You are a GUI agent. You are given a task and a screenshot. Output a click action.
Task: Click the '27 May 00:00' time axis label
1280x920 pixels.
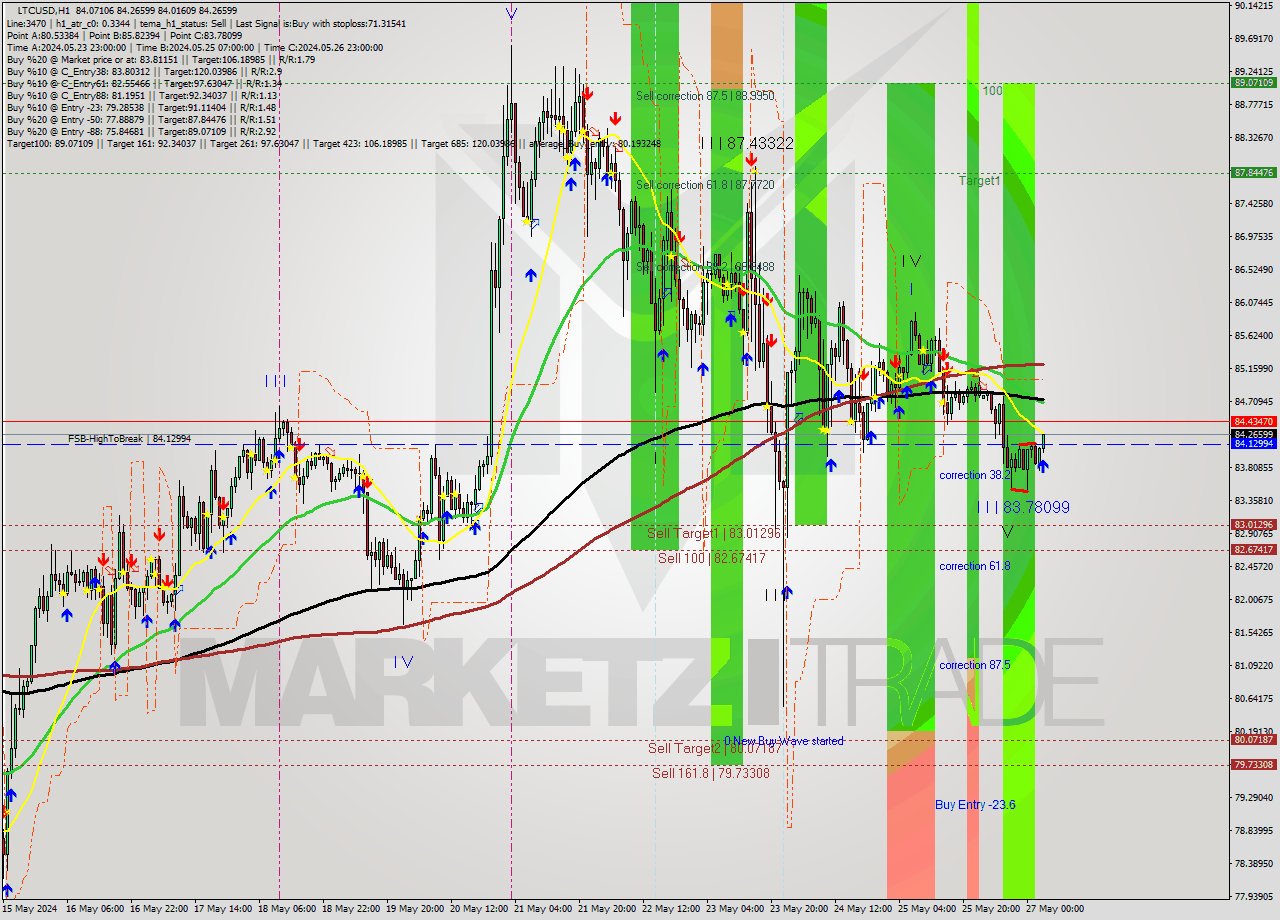point(1055,909)
